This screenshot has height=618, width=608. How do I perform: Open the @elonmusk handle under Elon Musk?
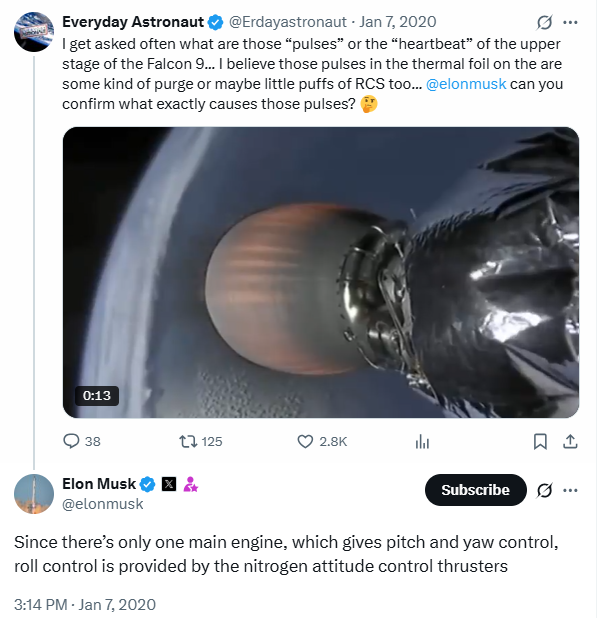click(x=103, y=505)
